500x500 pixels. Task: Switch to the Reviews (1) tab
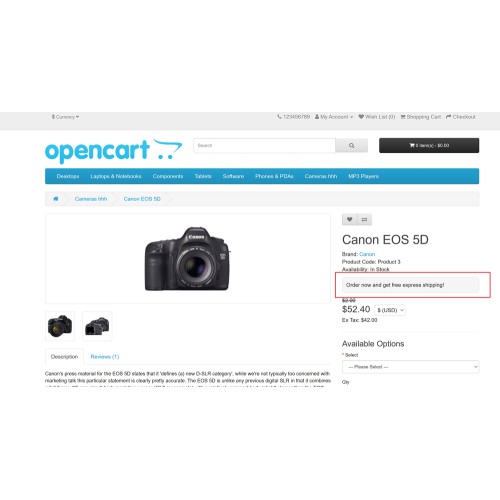click(x=105, y=357)
